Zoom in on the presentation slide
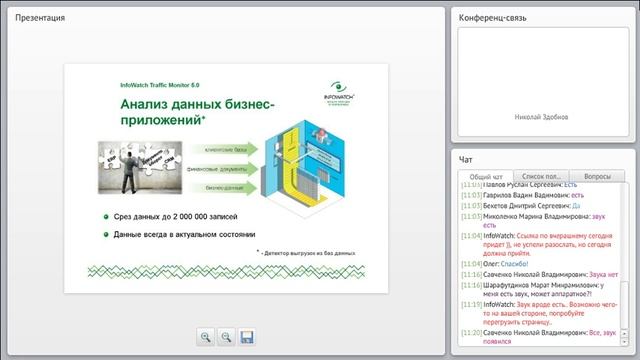 coord(205,337)
